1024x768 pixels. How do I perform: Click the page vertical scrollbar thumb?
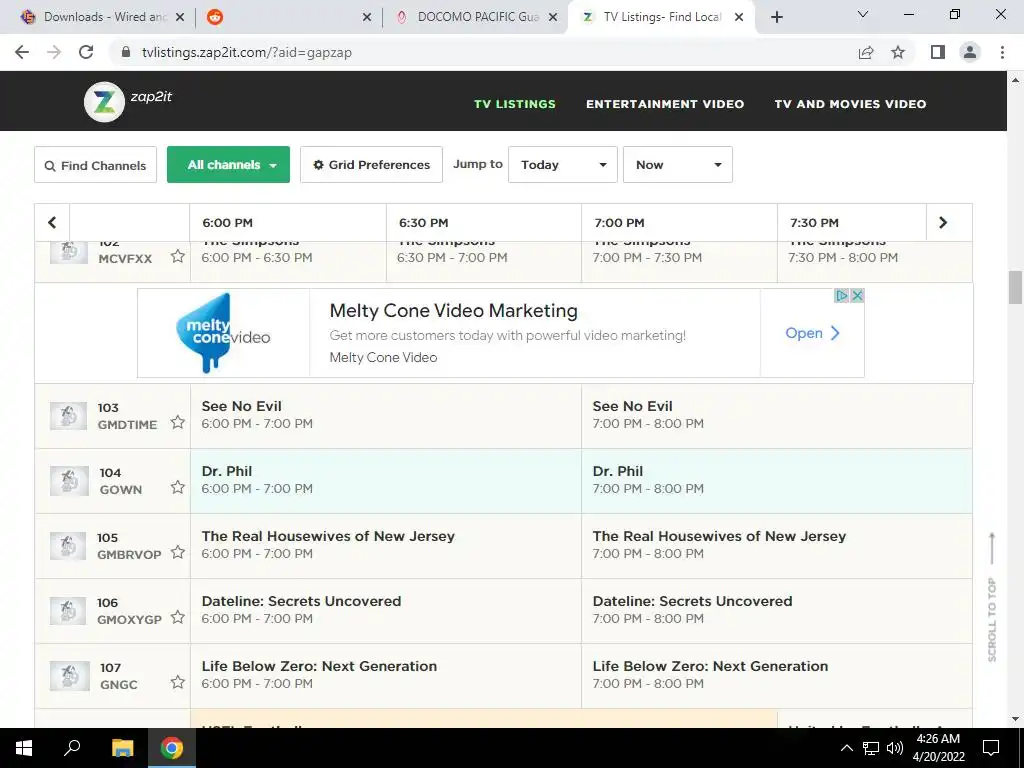point(1015,288)
